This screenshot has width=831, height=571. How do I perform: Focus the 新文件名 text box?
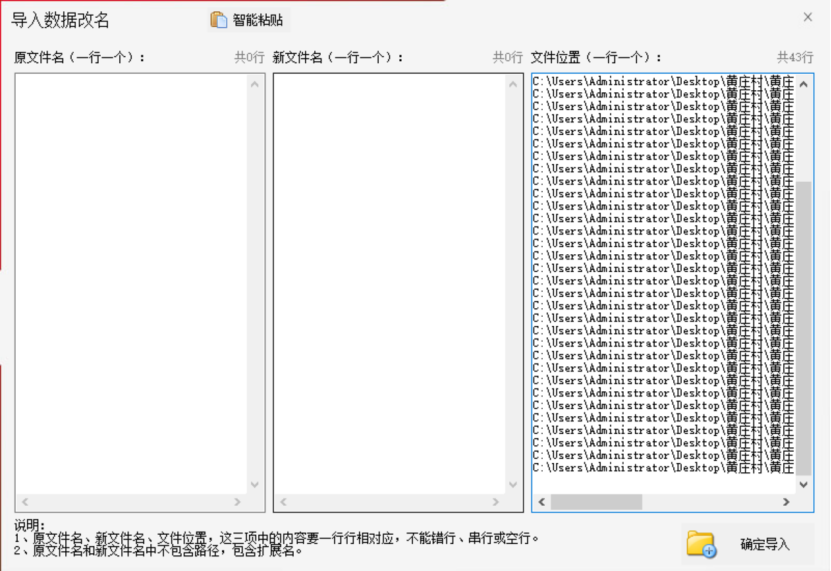point(388,280)
